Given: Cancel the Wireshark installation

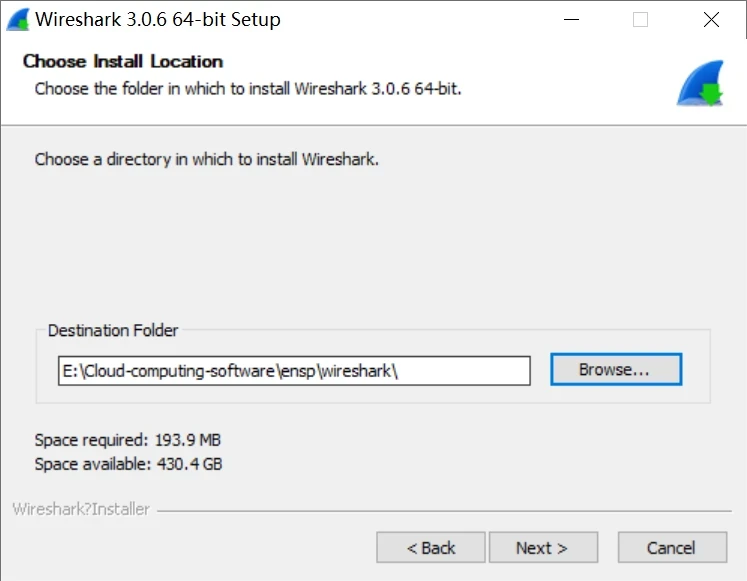Looking at the screenshot, I should 671,547.
